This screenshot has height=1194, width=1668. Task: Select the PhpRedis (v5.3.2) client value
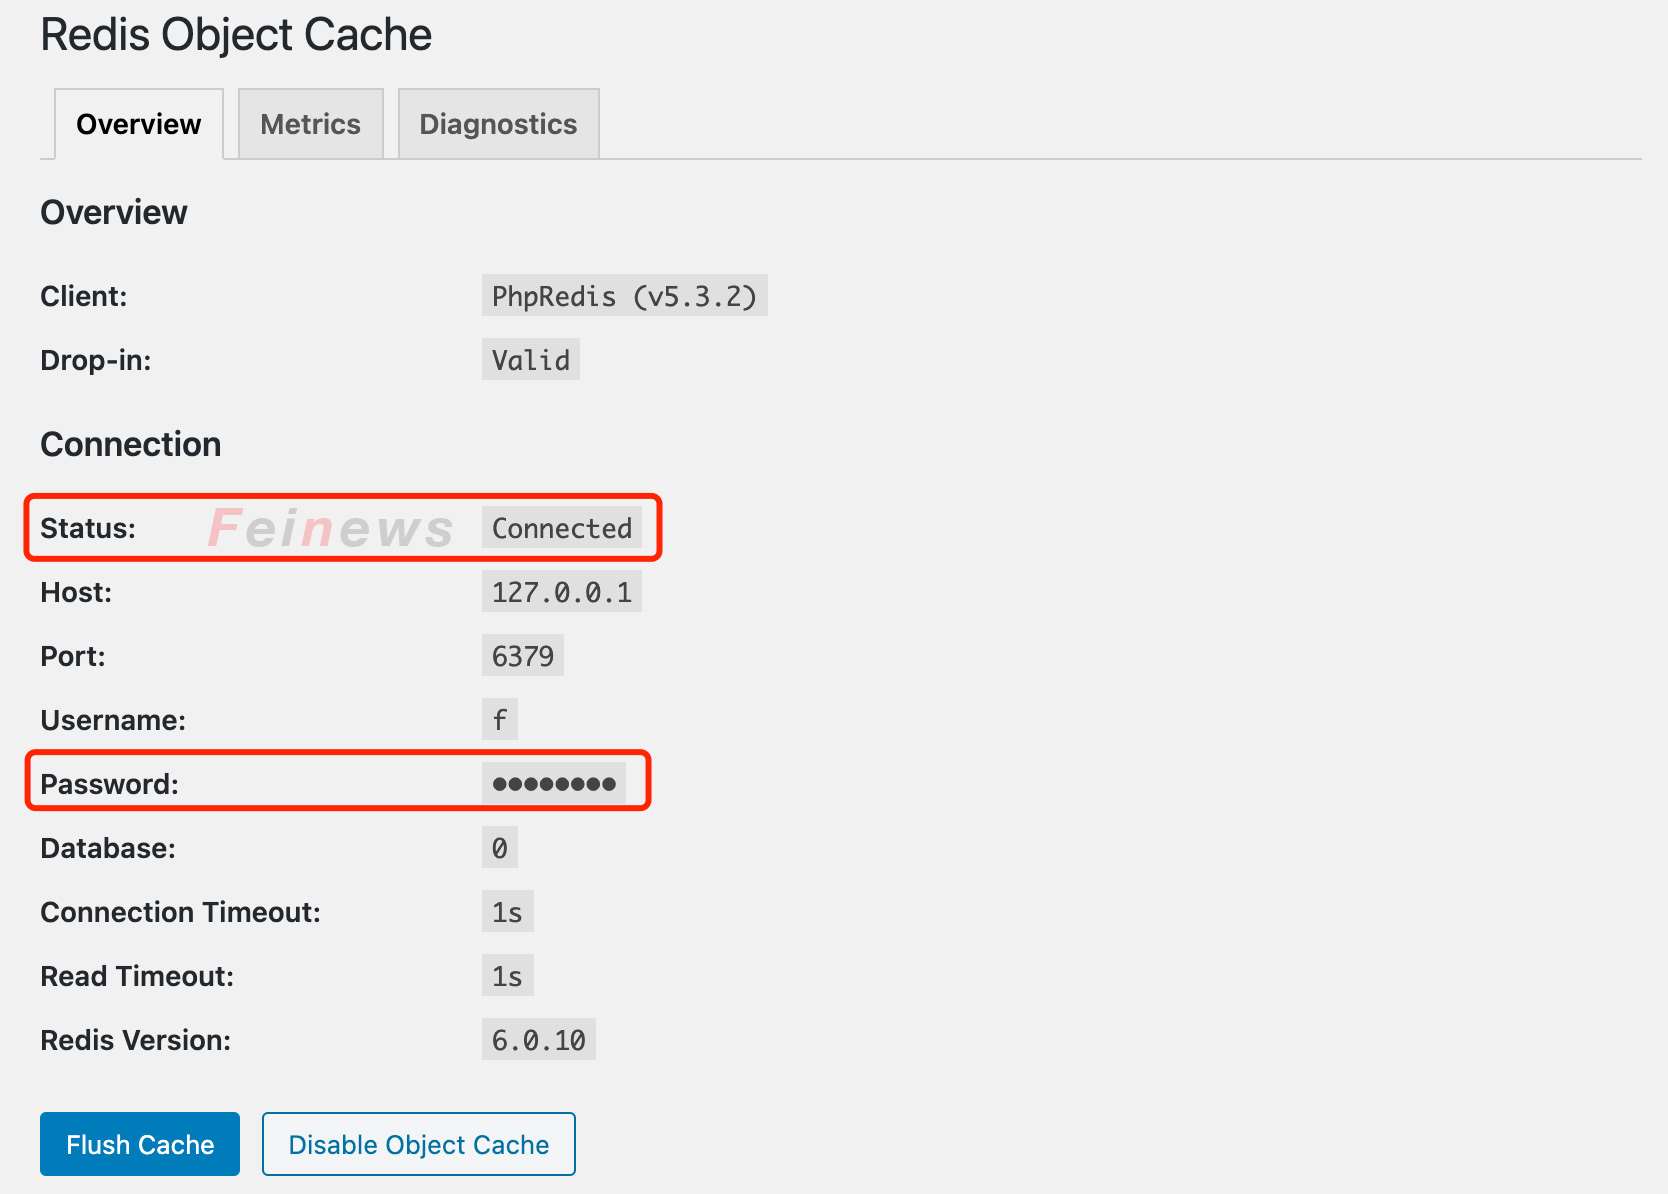(x=625, y=296)
